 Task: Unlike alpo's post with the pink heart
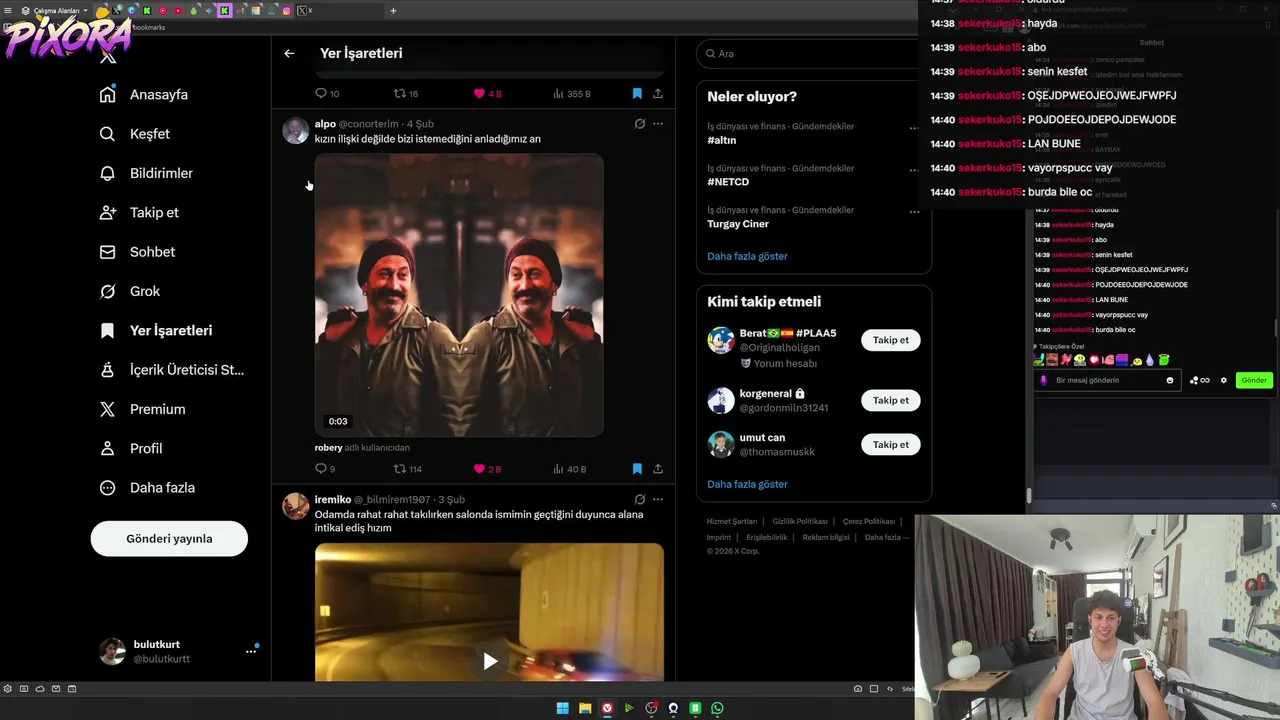pyautogui.click(x=479, y=468)
